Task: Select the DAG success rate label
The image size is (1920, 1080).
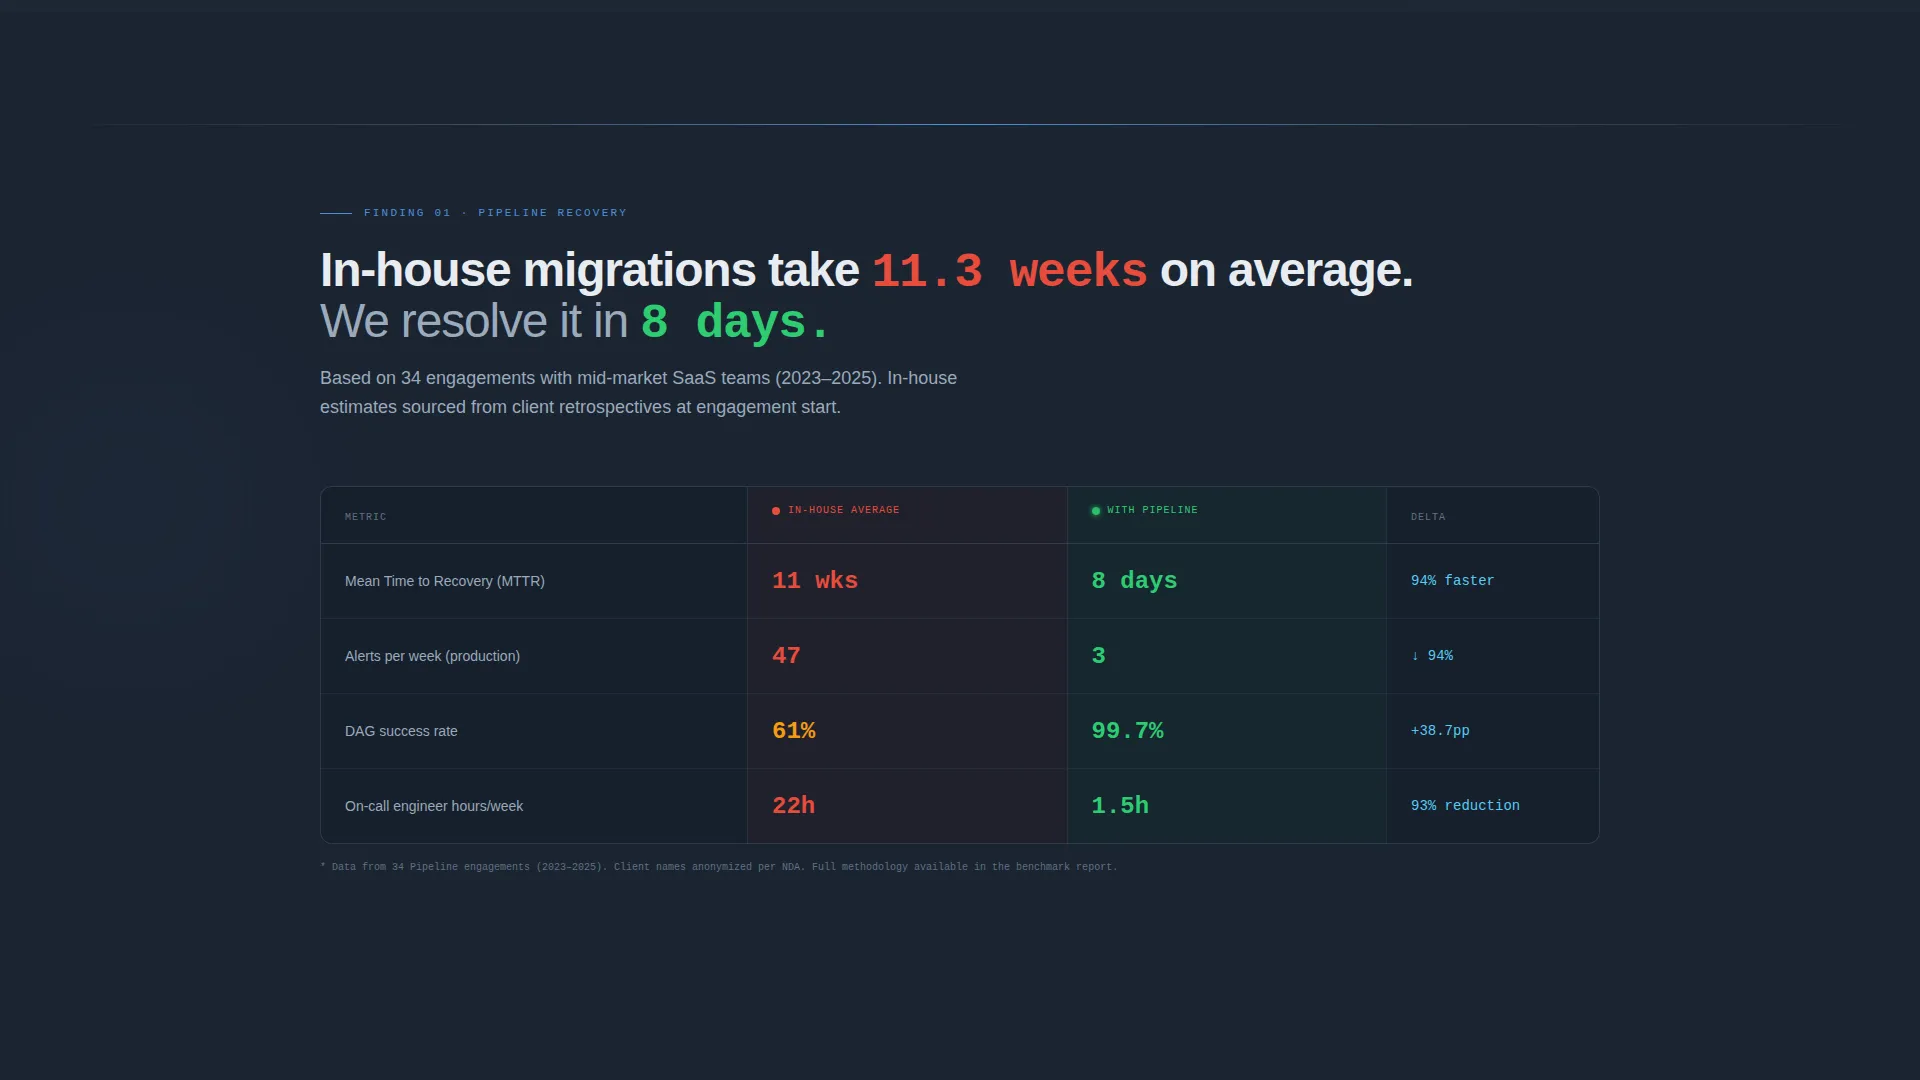Action: point(401,731)
